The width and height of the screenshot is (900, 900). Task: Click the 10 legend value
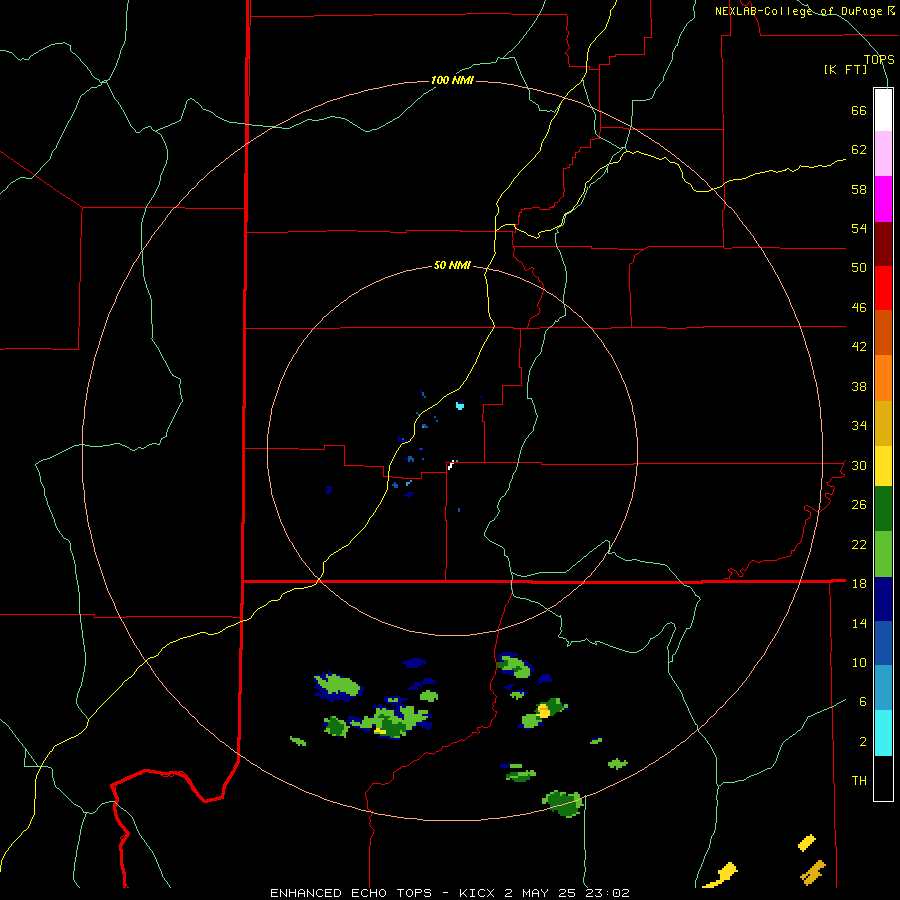859,662
